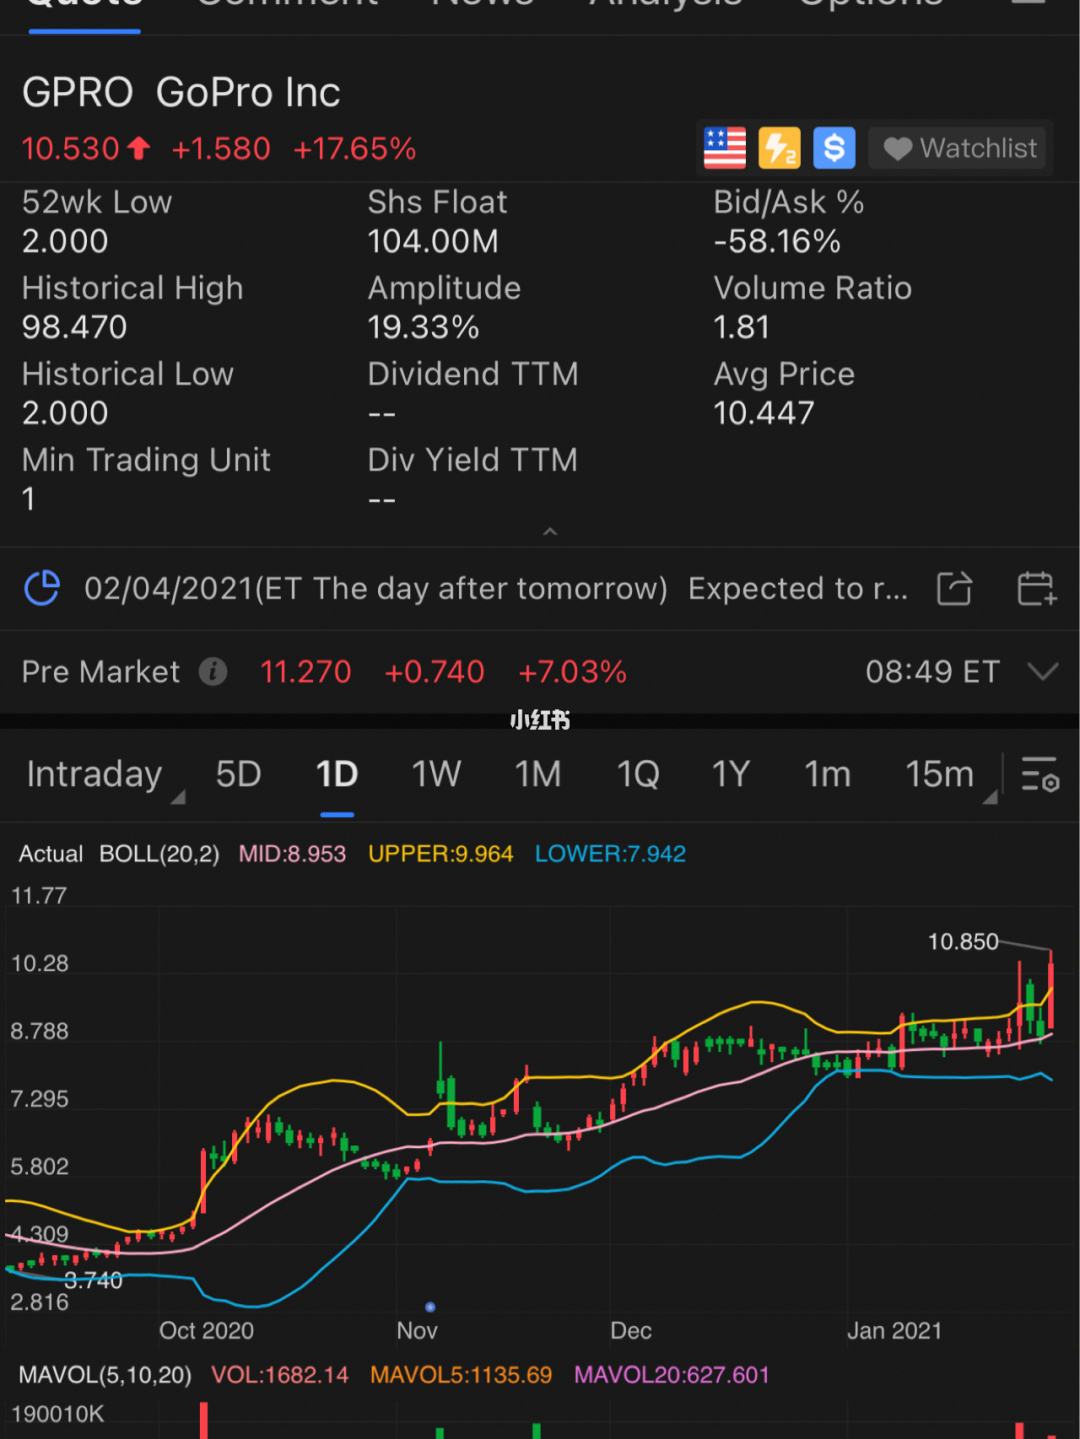Image resolution: width=1080 pixels, height=1439 pixels.
Task: Tap the red up-arrow beside 10.530
Action: [x=138, y=149]
